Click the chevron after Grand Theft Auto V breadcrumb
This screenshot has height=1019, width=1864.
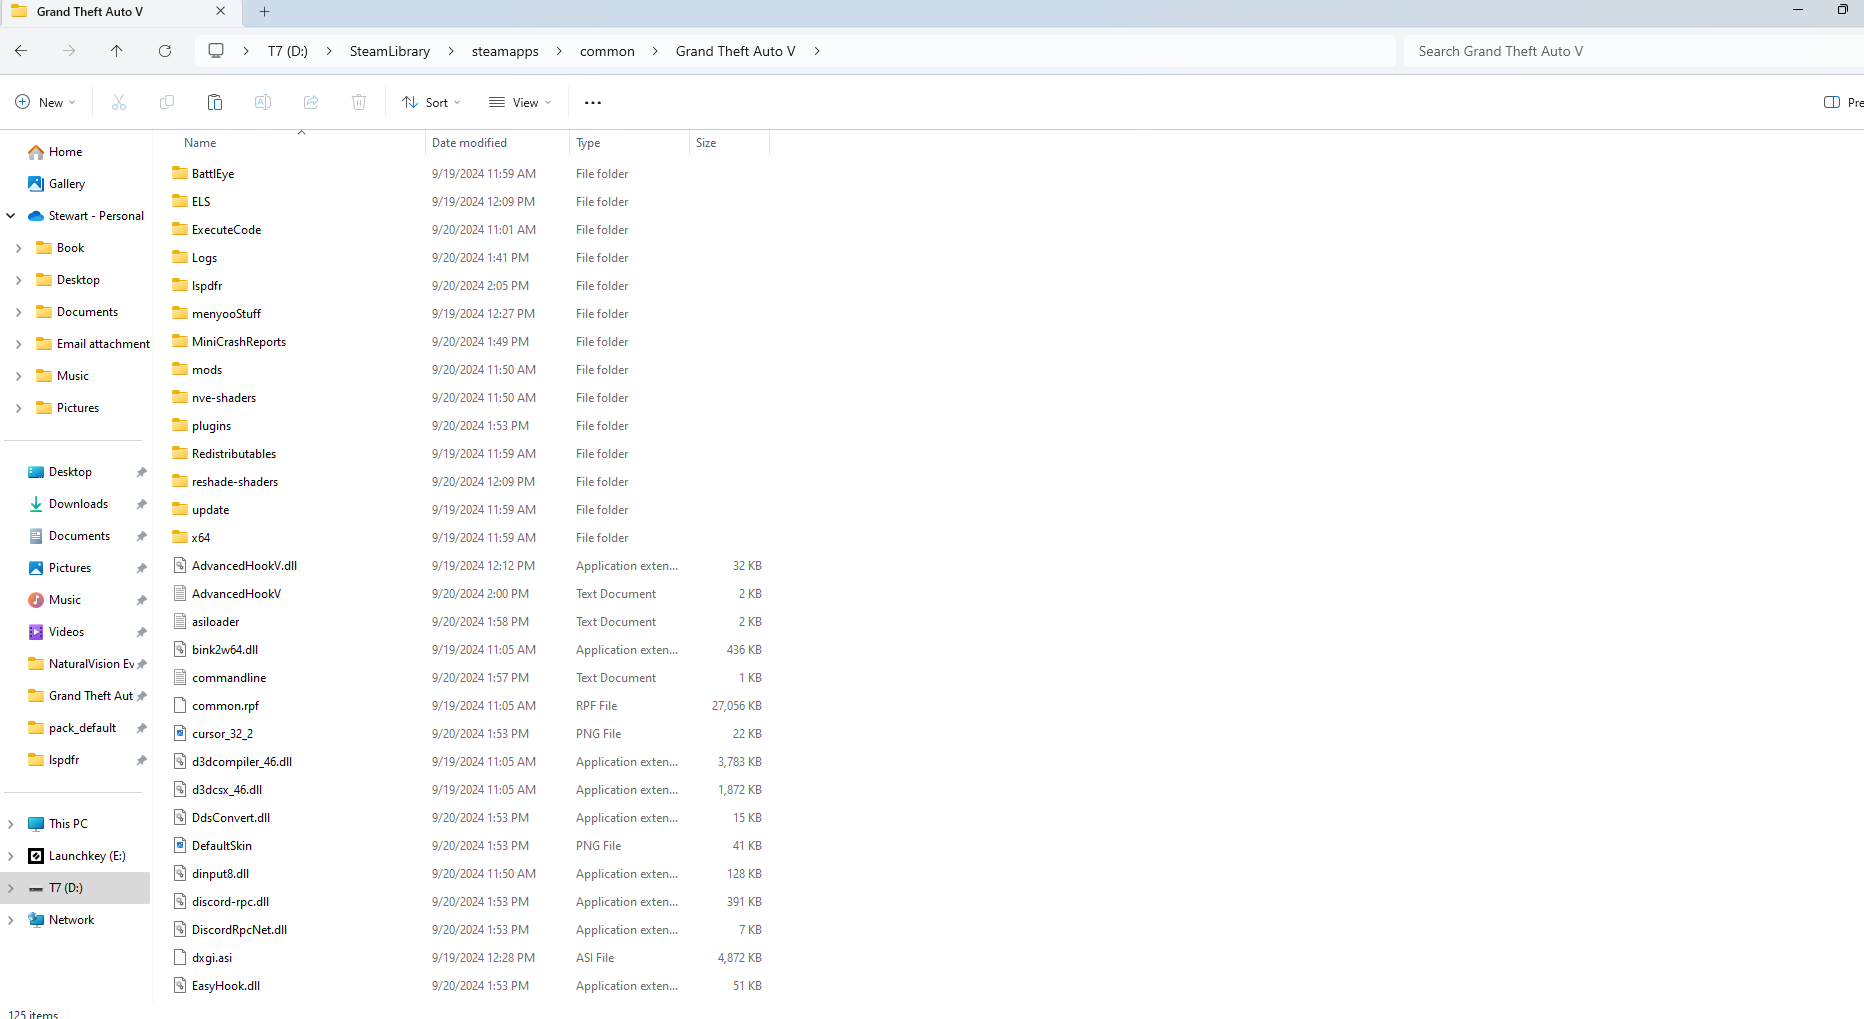(x=817, y=51)
